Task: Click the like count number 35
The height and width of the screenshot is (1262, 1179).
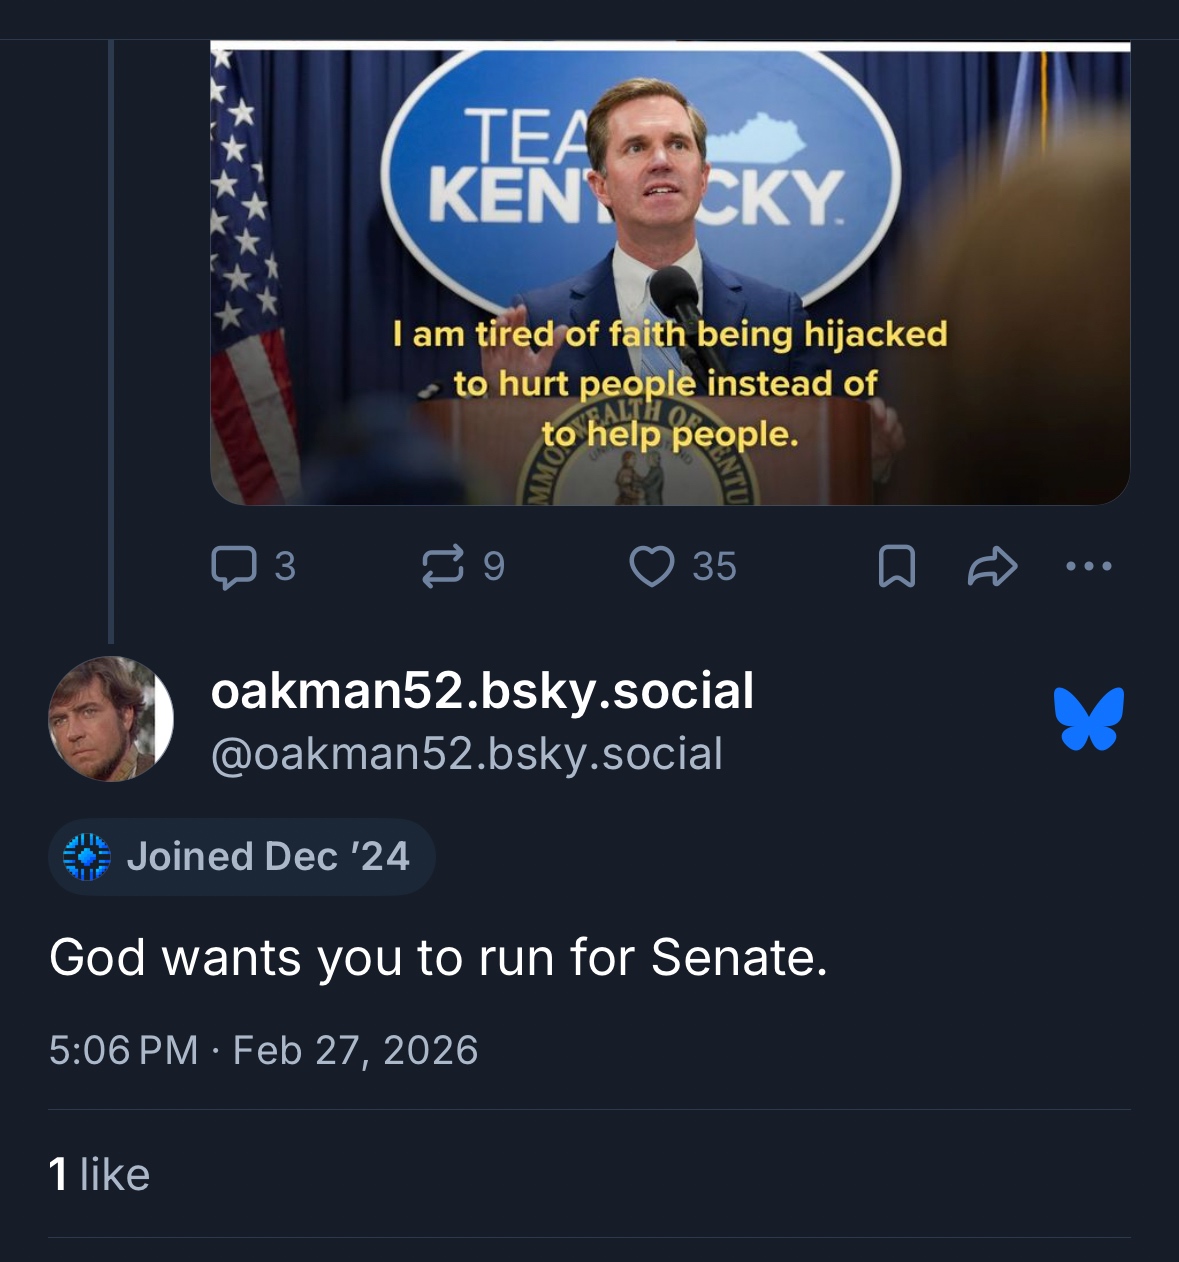Action: (714, 567)
